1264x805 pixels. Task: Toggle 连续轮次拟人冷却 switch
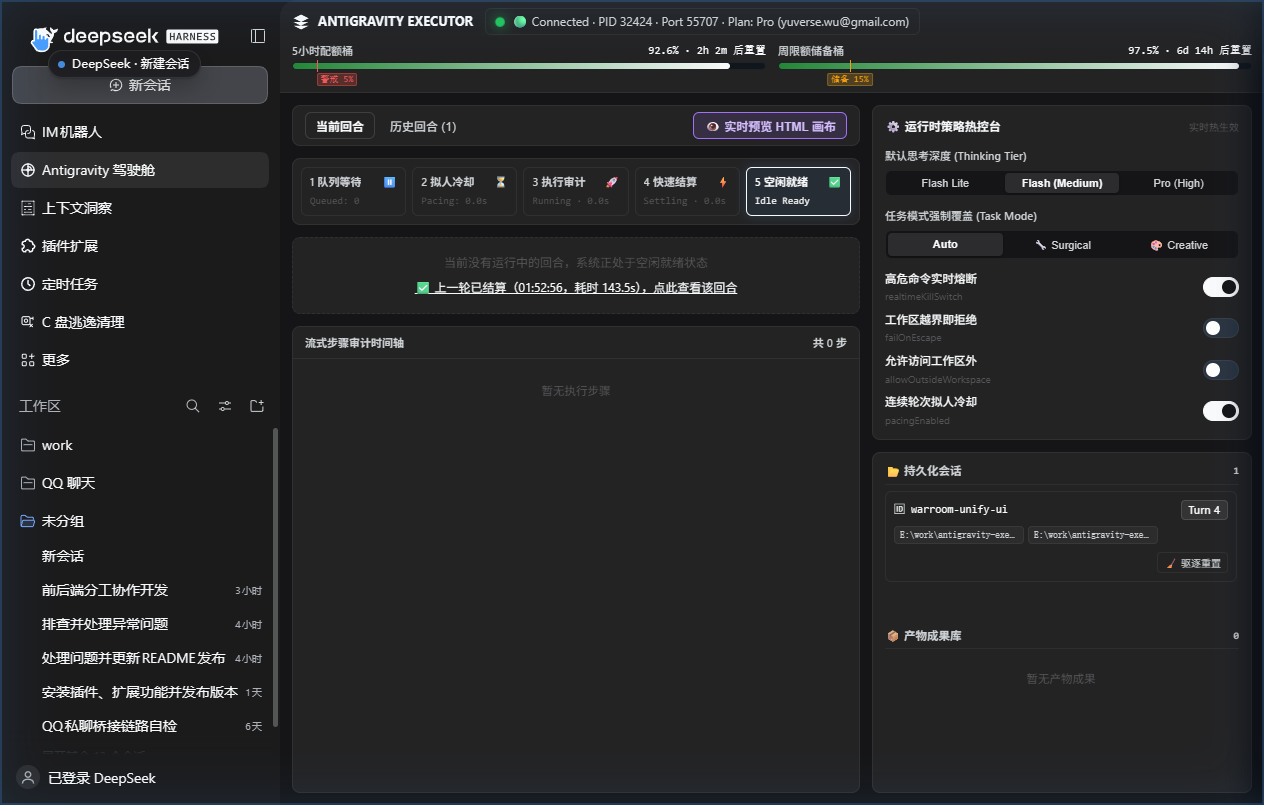pyautogui.click(x=1220, y=411)
